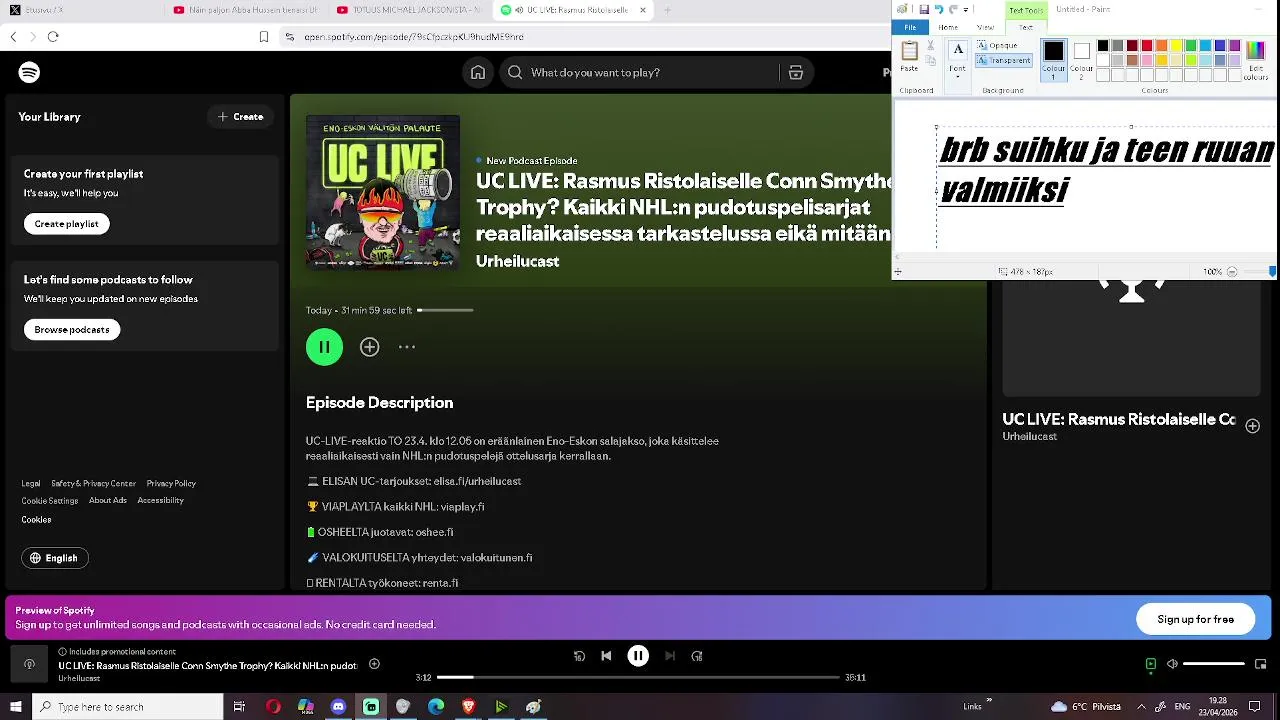Pick yellow swatch in Paint palette
This screenshot has width=1280, height=720.
(x=1176, y=46)
